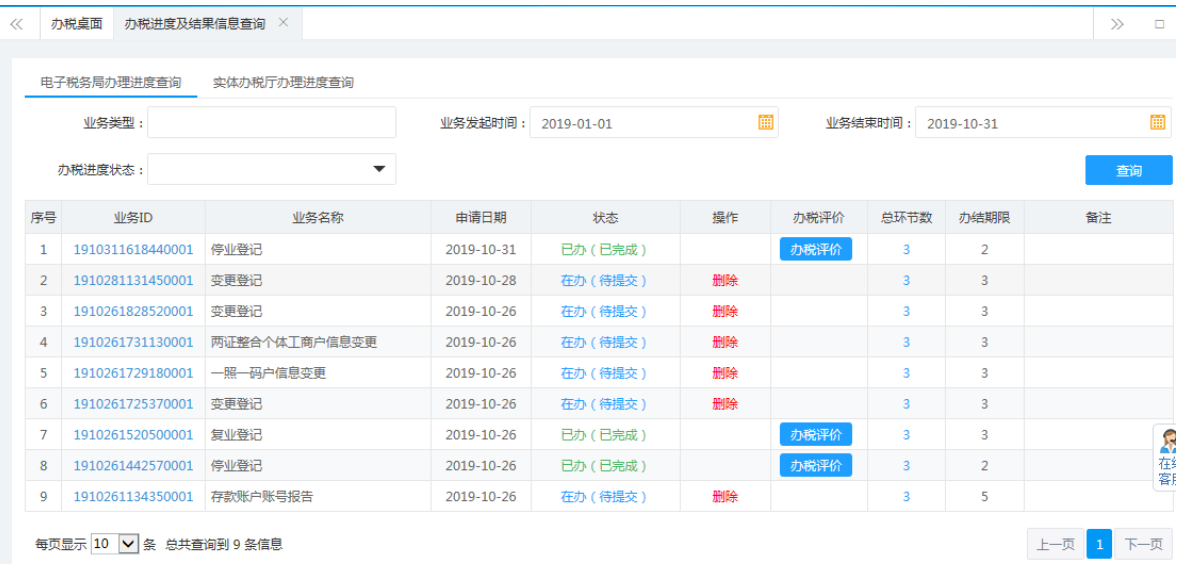Open the 业务发起时间 calendar picker icon

(766, 123)
